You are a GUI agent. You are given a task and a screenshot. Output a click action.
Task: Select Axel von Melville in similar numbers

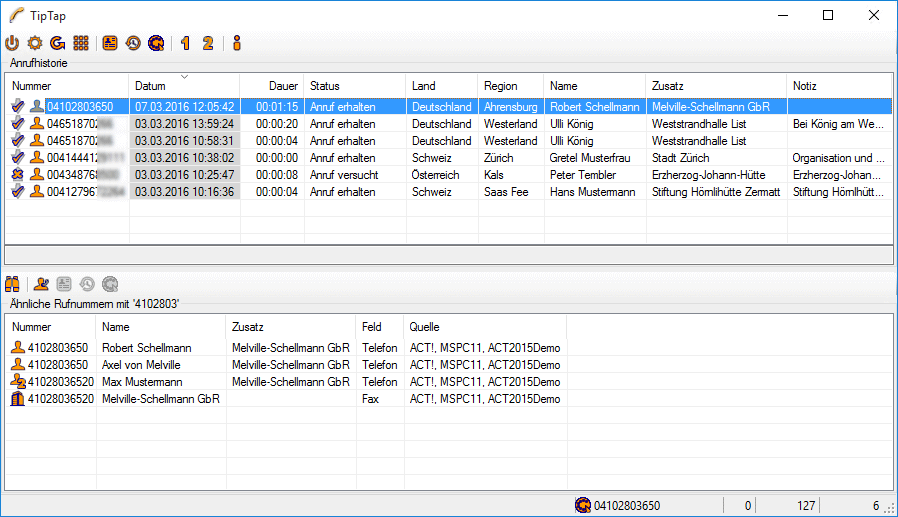(140, 365)
